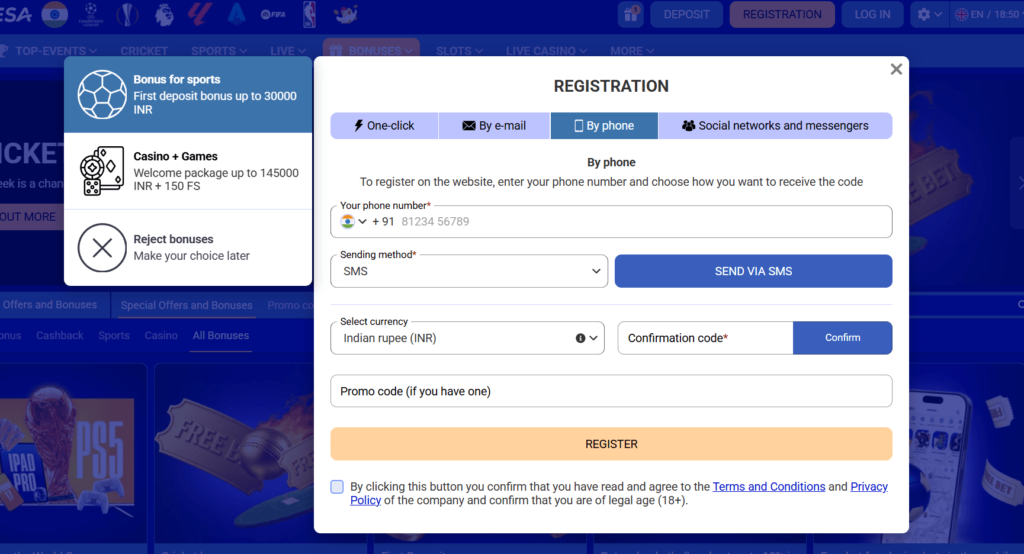
Task: Open the Champions League icon shortcut
Action: [91, 14]
